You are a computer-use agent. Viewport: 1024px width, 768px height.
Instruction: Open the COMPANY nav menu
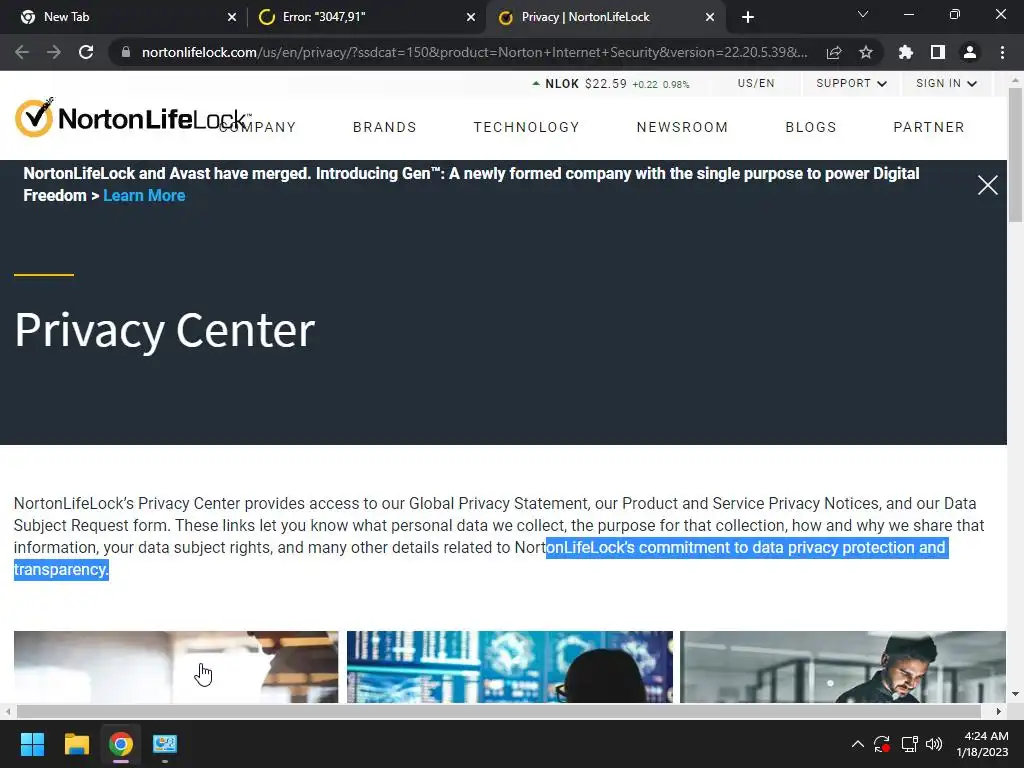coord(257,127)
